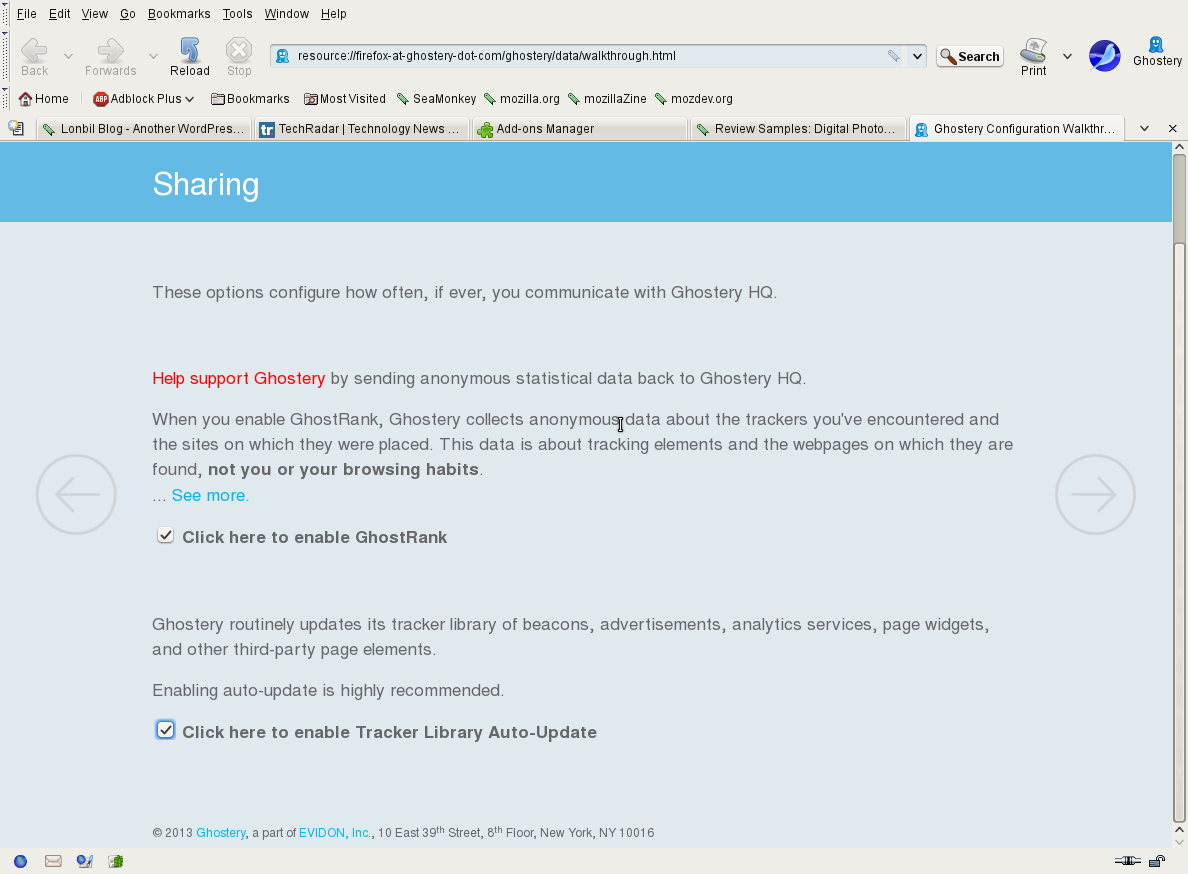1188x874 pixels.
Task: Expand the URL bar history dropdown
Action: (x=917, y=56)
